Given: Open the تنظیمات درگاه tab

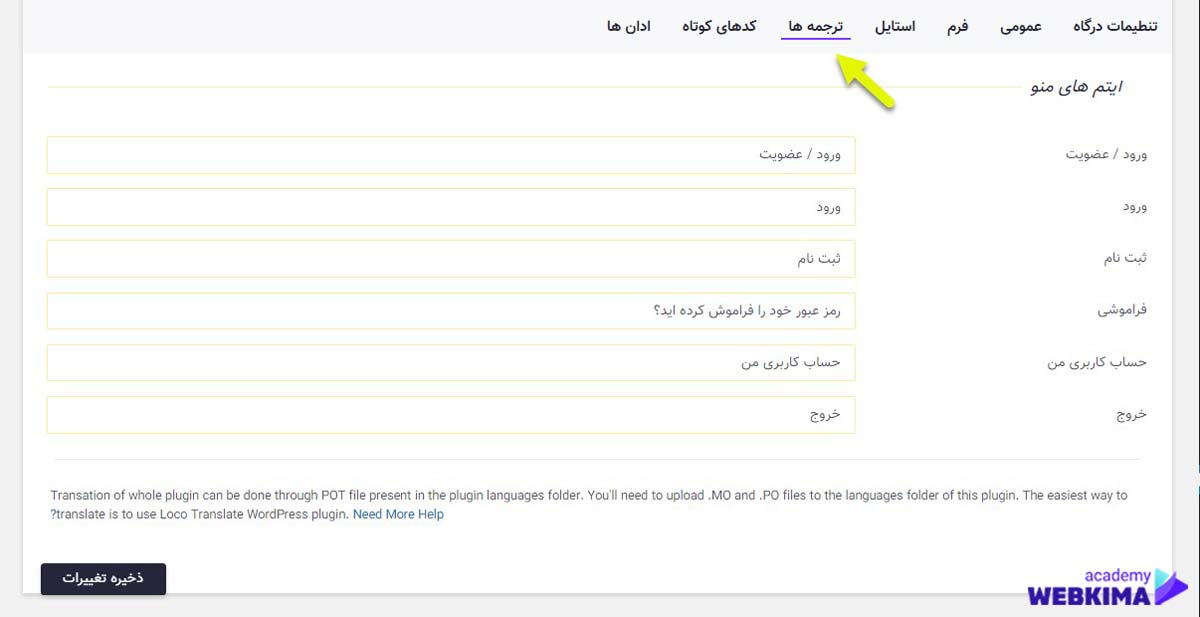Looking at the screenshot, I should [x=1115, y=26].
